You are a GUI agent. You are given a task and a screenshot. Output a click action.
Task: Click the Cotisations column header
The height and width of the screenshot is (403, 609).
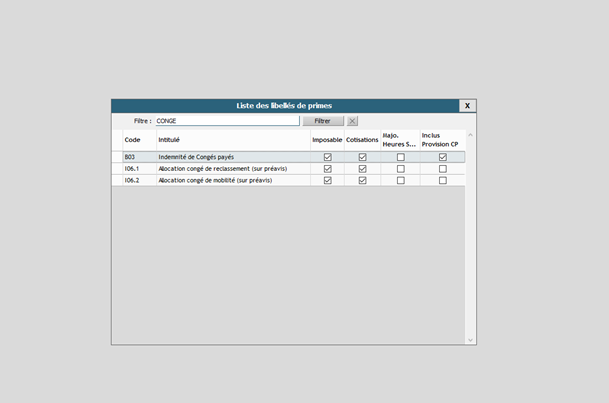(x=362, y=140)
